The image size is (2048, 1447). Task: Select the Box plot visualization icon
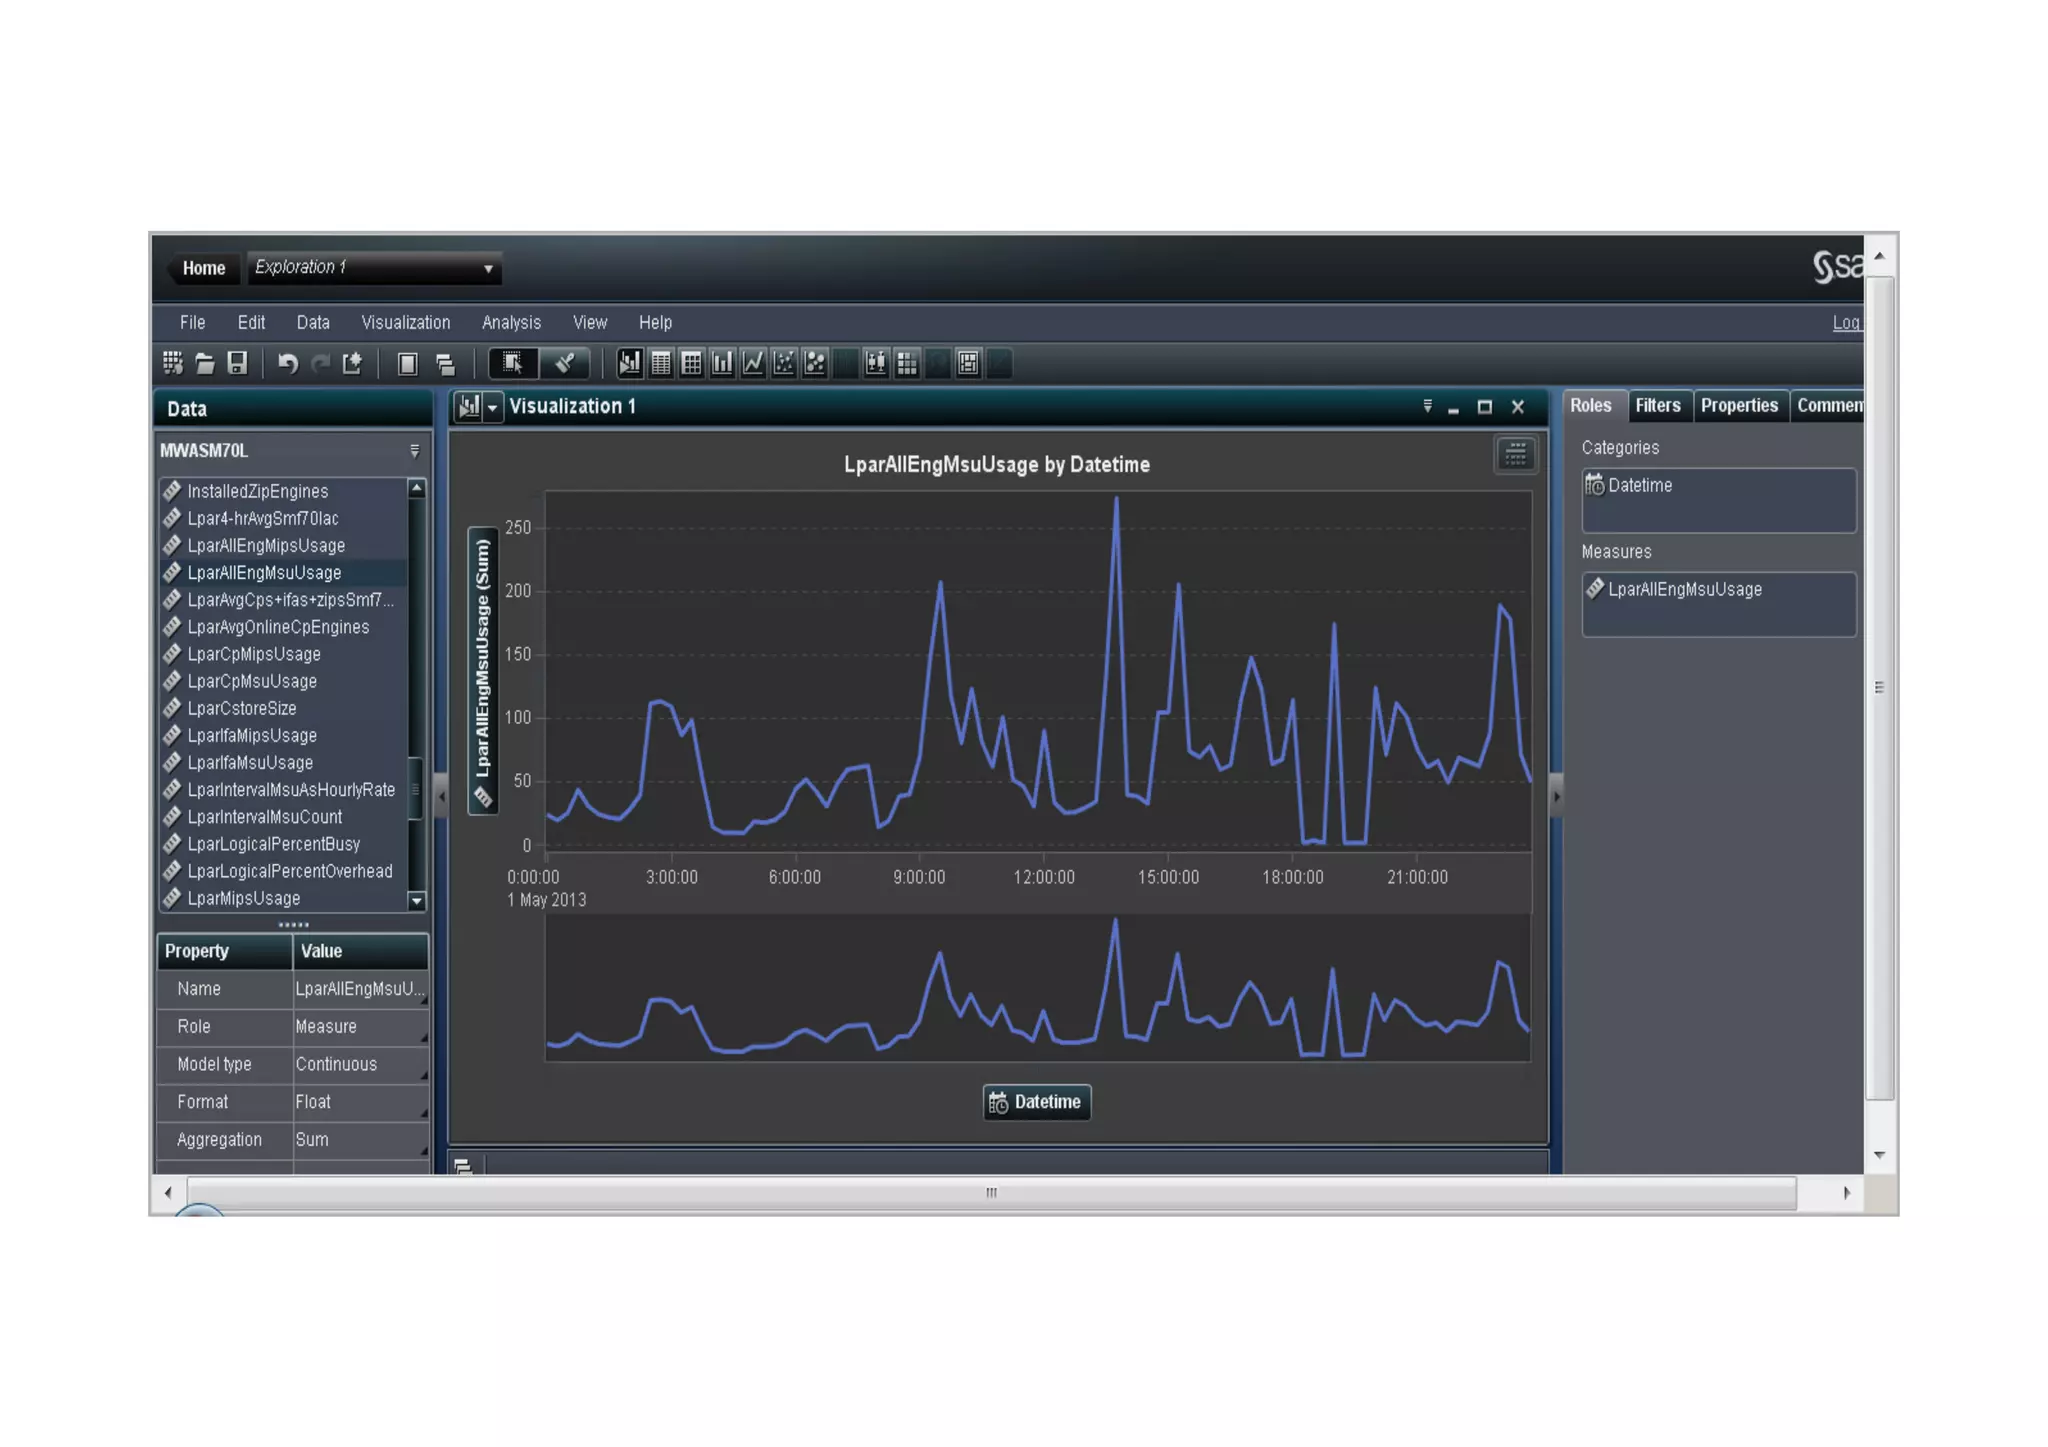(x=876, y=364)
